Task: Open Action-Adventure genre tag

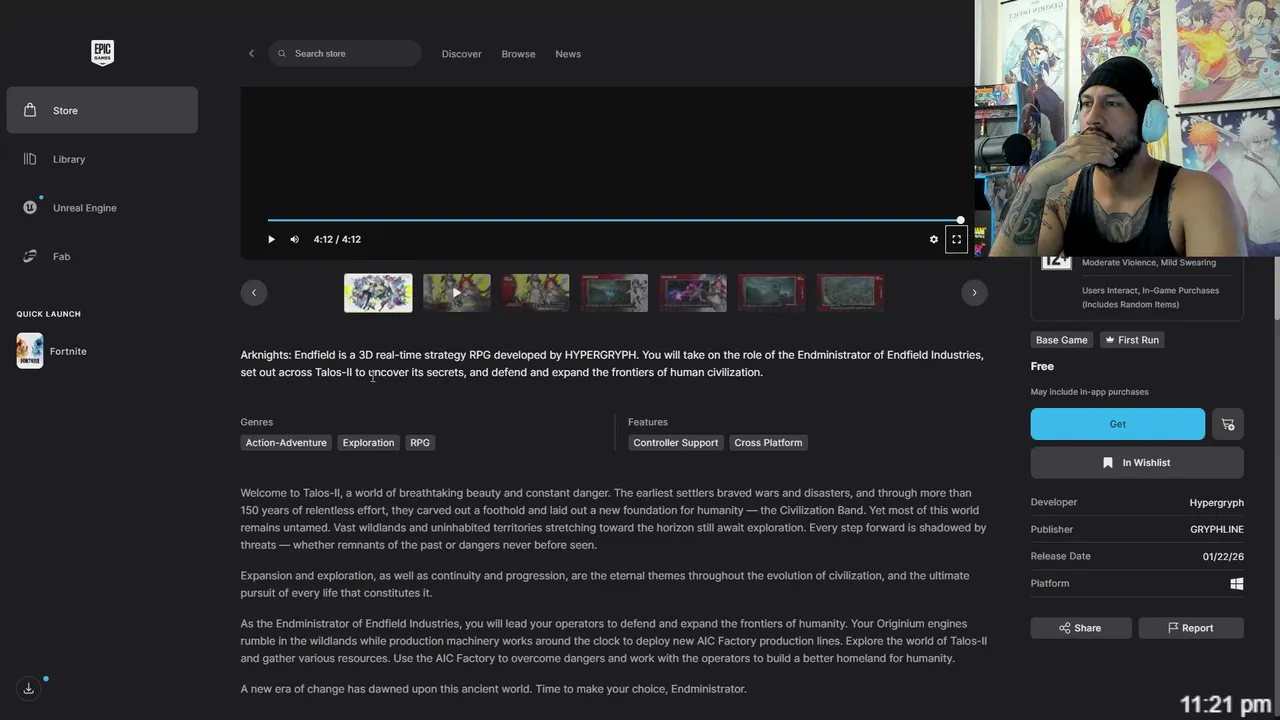Action: (286, 442)
